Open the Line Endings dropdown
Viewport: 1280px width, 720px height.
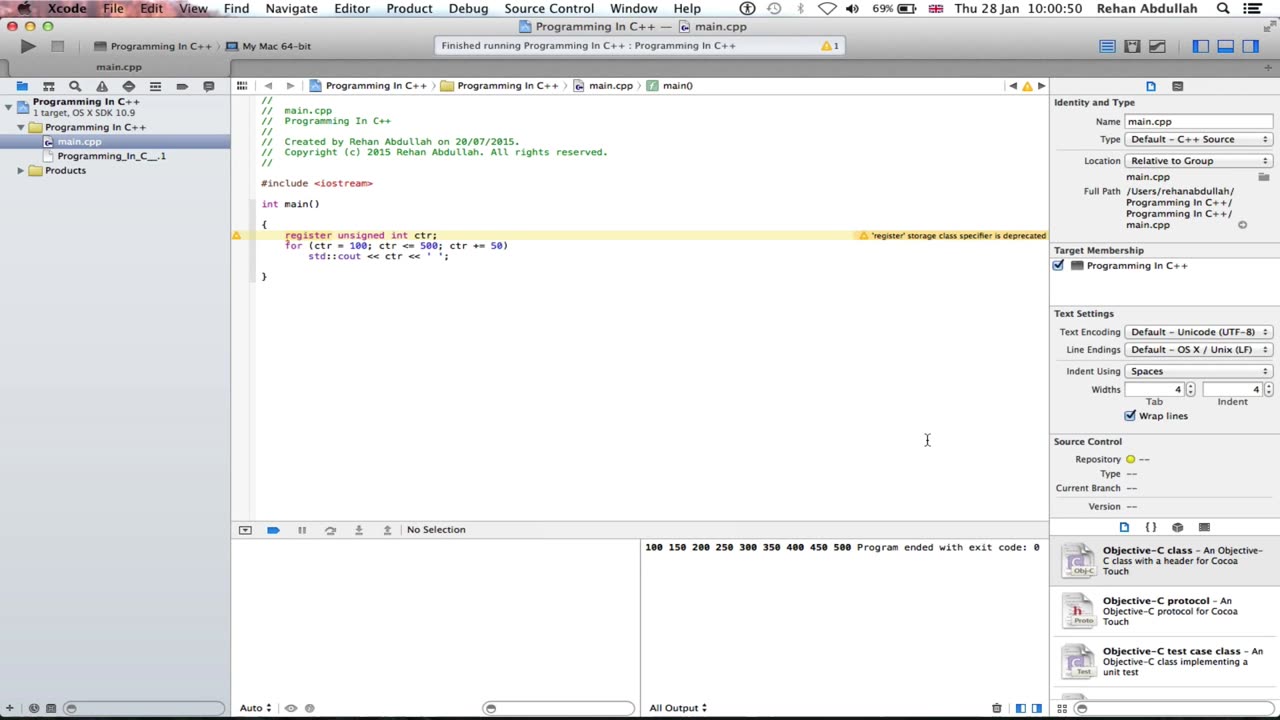(x=1198, y=350)
